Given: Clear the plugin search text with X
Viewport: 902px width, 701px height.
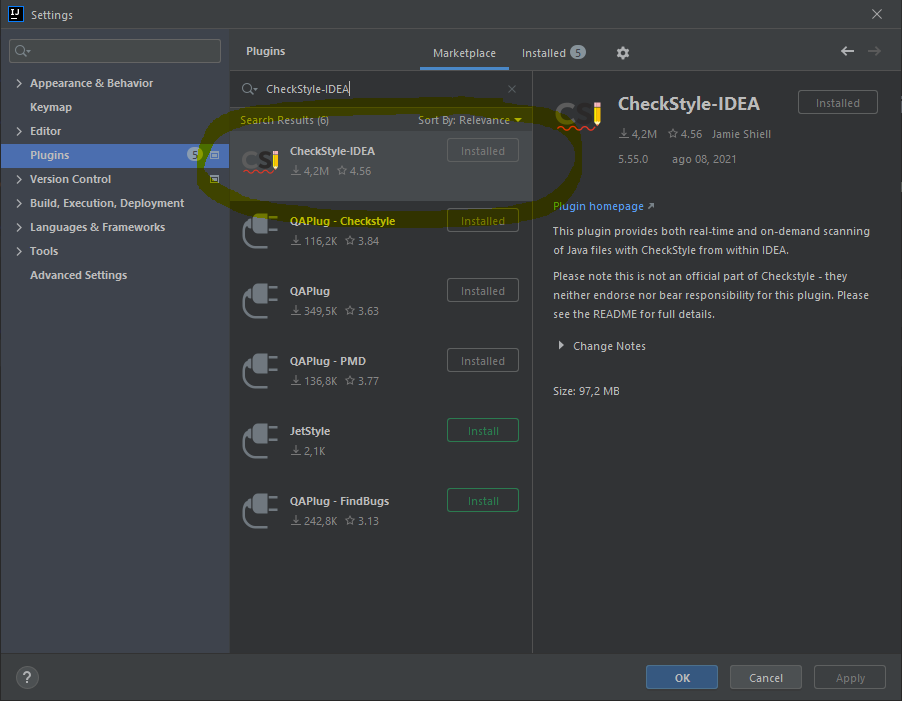Looking at the screenshot, I should click(512, 89).
